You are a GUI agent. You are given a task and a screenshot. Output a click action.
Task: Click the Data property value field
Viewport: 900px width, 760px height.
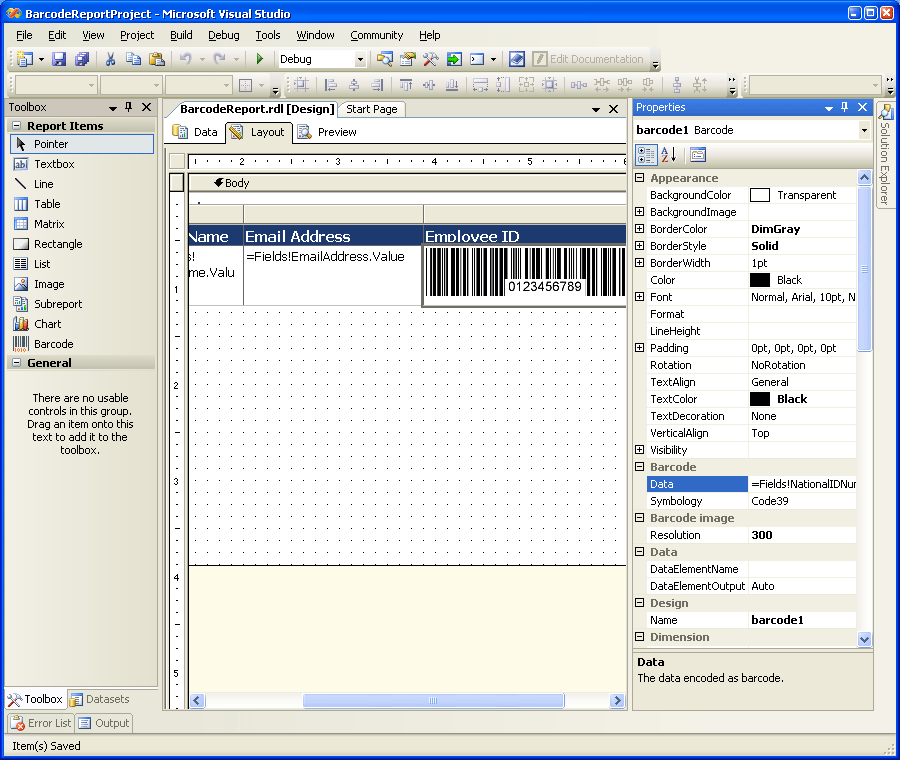coord(802,484)
